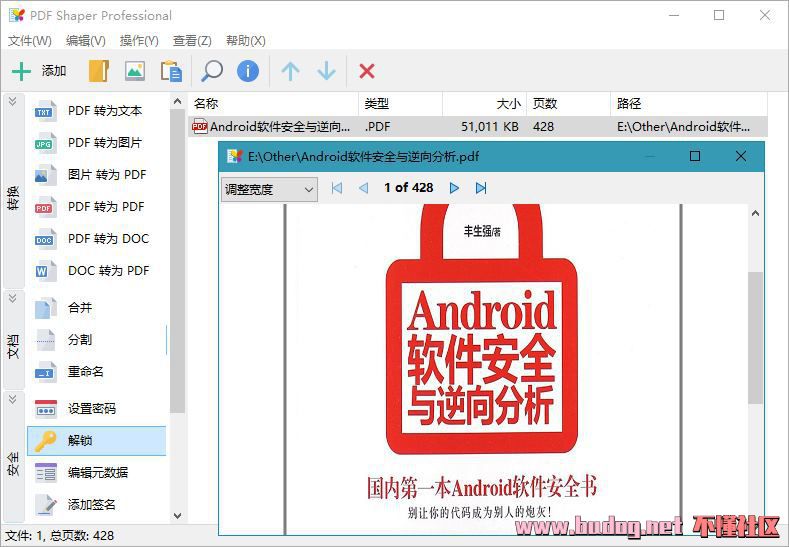
Task: Go to first page in preview
Action: (x=337, y=188)
